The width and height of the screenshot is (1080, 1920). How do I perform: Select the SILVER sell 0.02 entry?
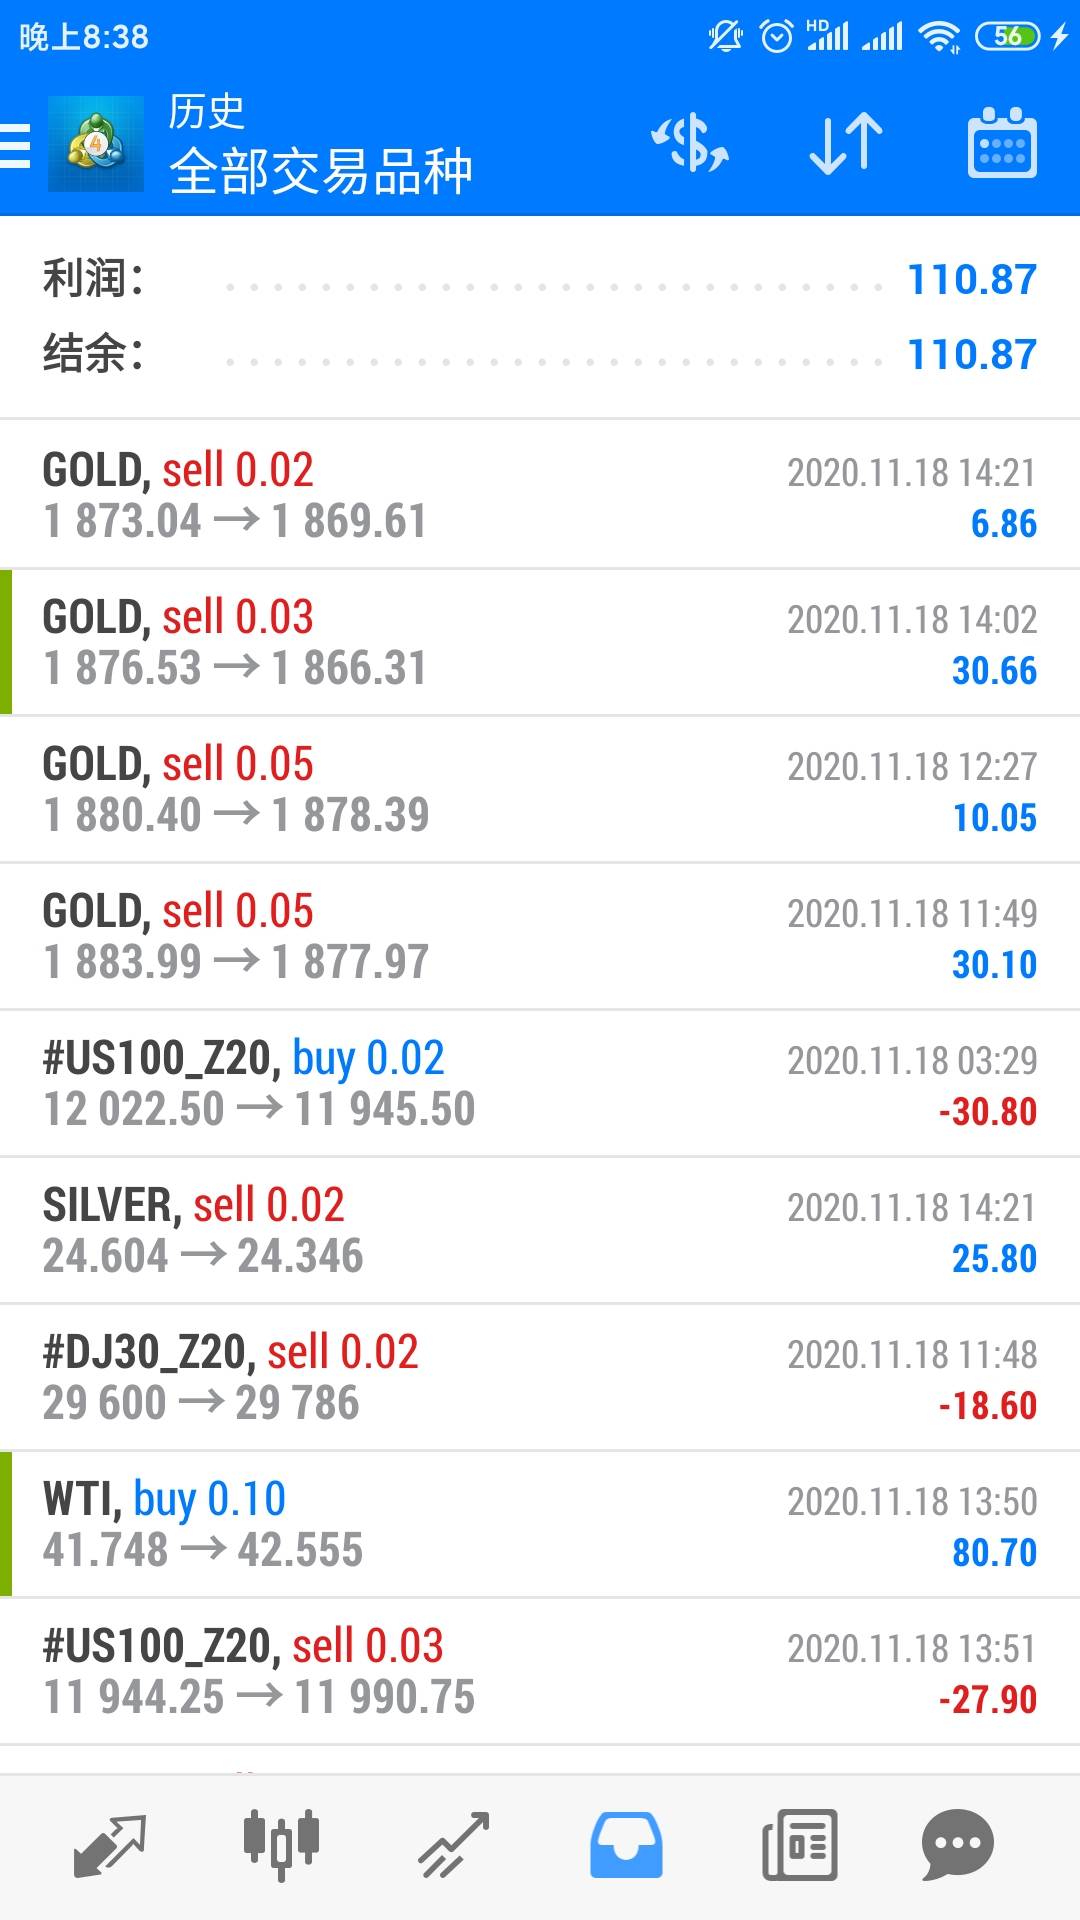540,1230
